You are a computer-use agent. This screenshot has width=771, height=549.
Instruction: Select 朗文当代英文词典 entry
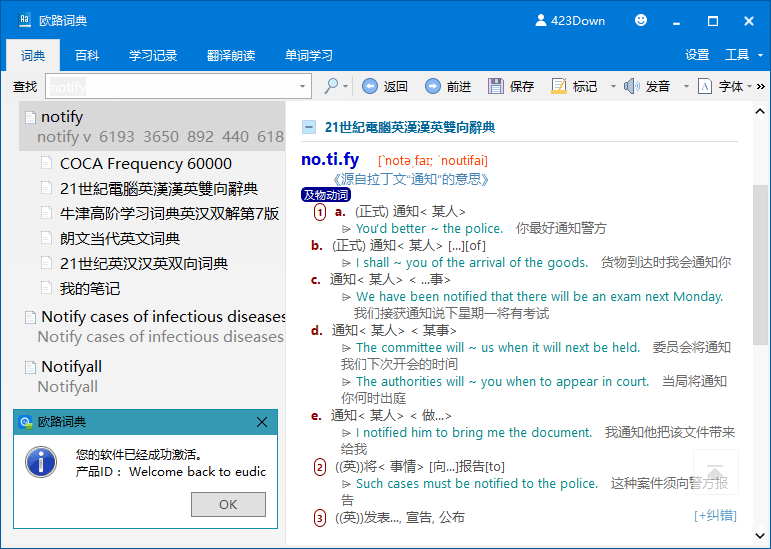pos(120,238)
